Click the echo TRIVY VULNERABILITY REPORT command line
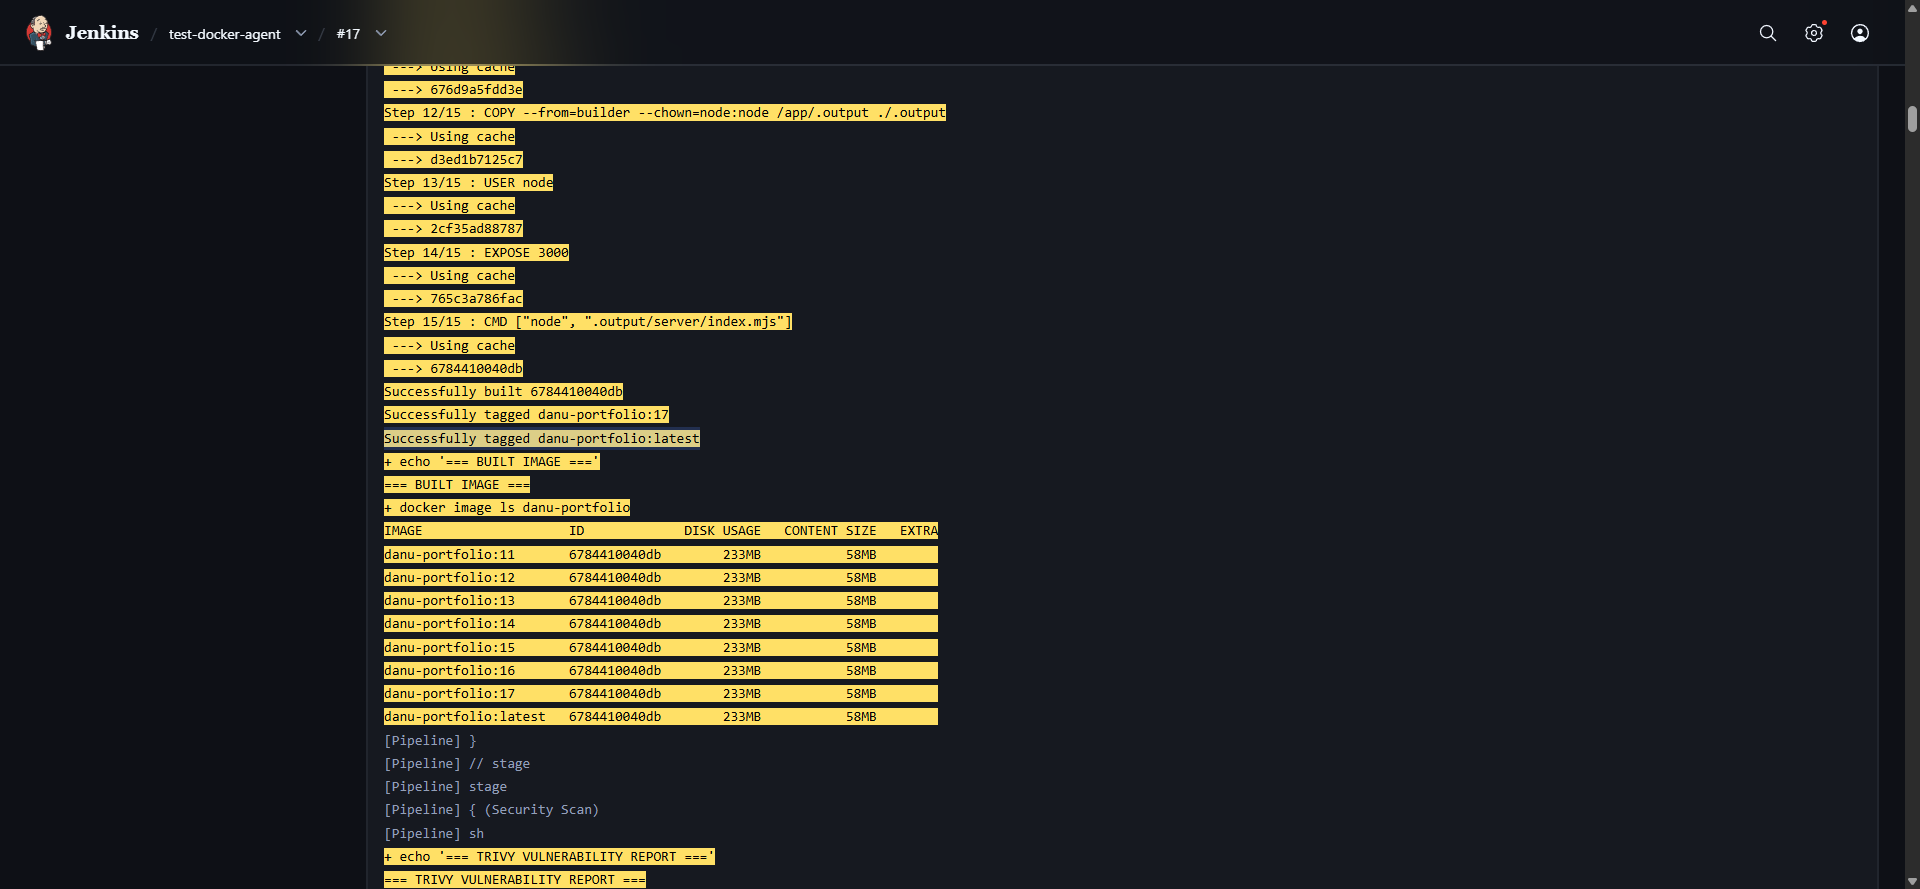Image resolution: width=1920 pixels, height=889 pixels. coord(549,857)
